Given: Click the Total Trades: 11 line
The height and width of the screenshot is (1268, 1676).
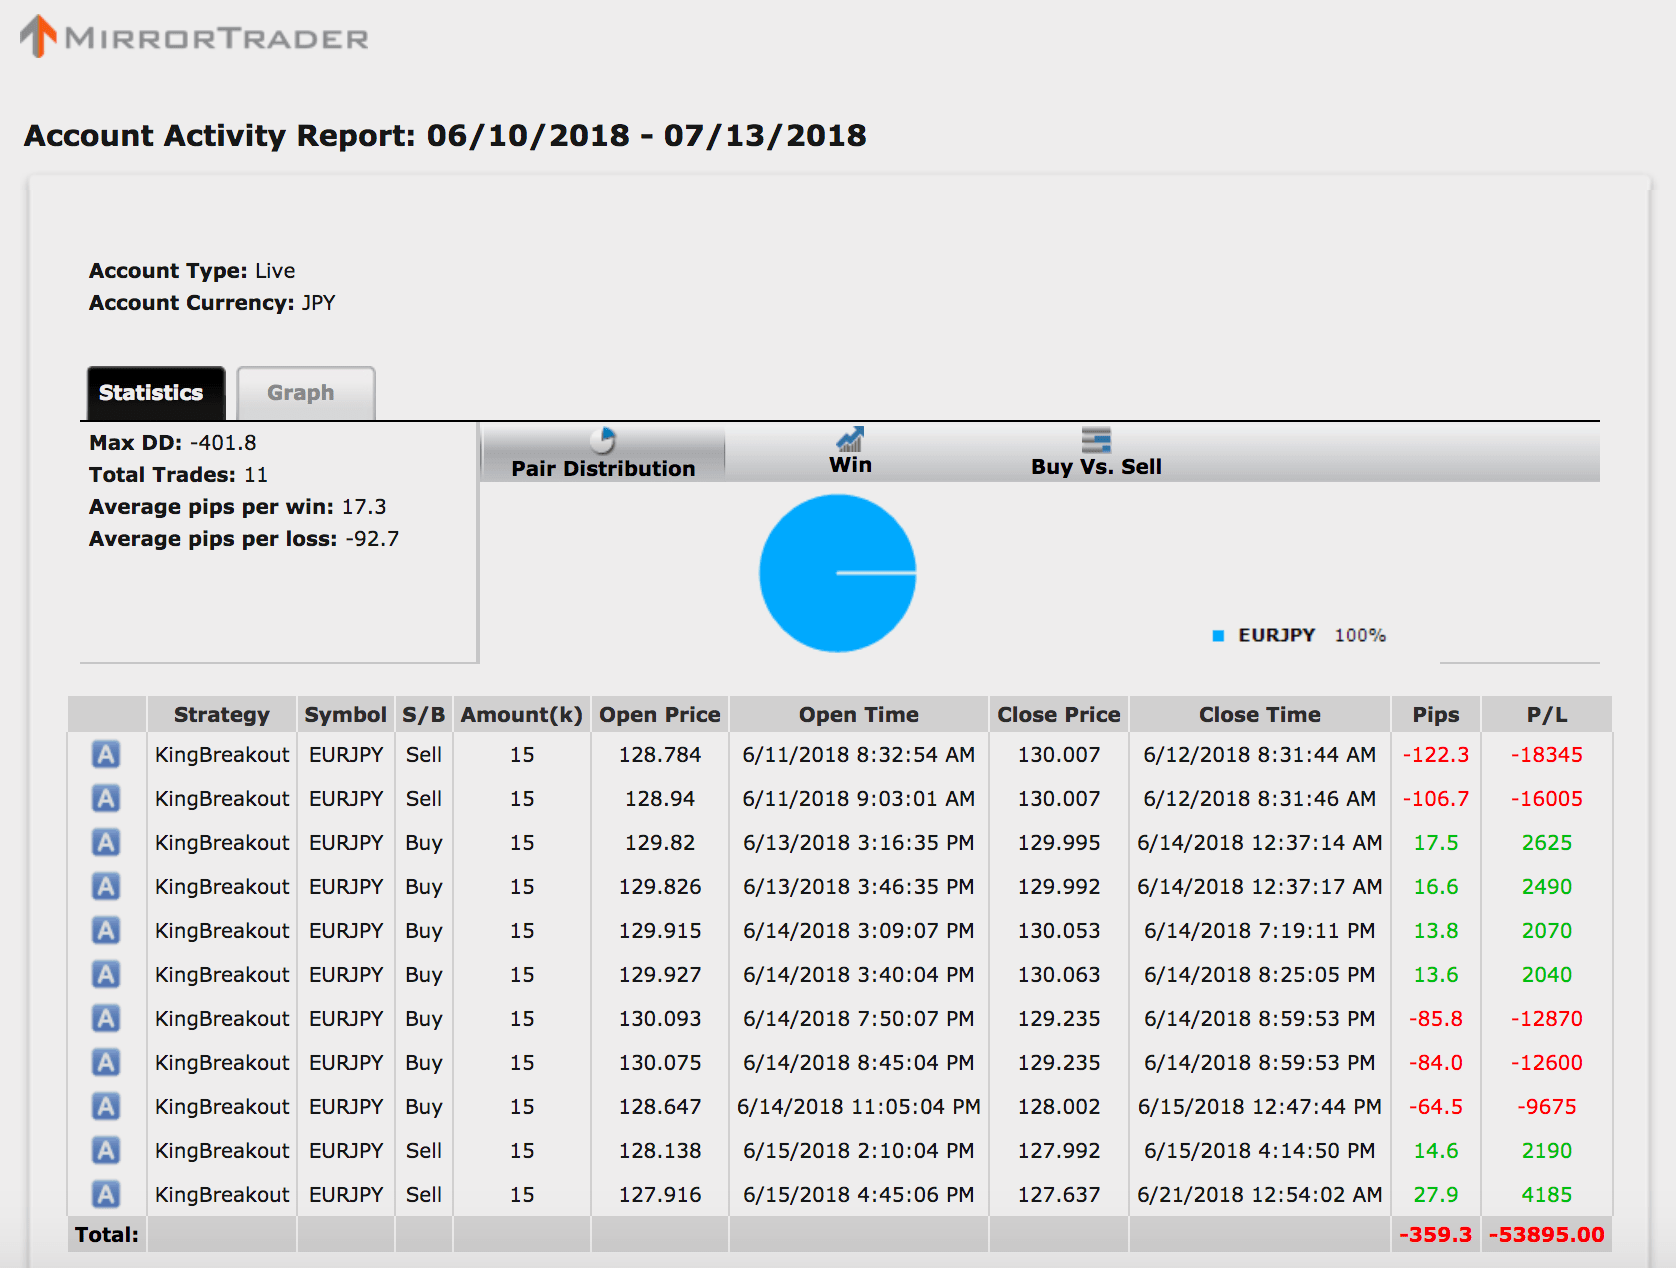Looking at the screenshot, I should [178, 475].
